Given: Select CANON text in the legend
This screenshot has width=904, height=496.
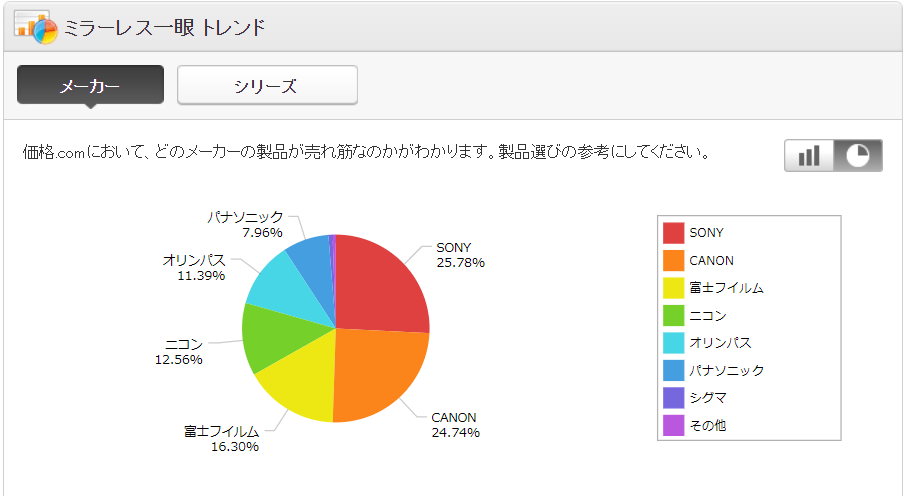Looking at the screenshot, I should 711,261.
